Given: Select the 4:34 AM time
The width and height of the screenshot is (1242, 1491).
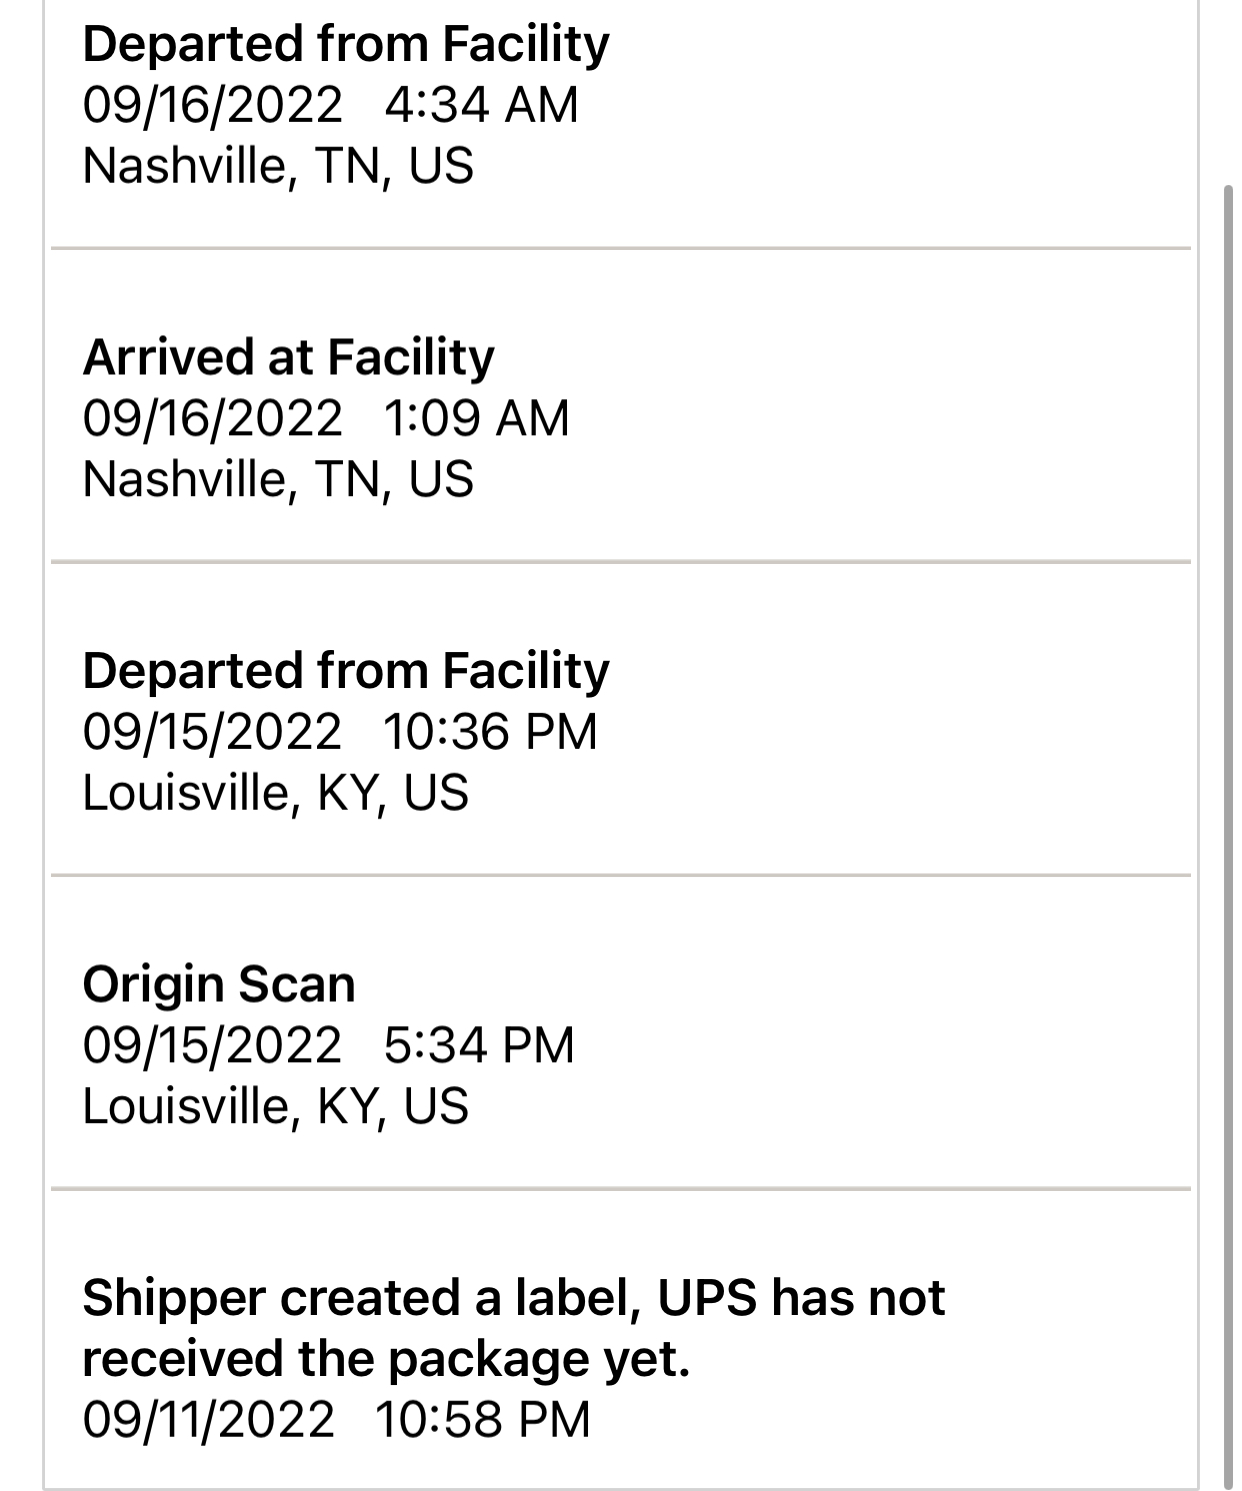Looking at the screenshot, I should coord(480,105).
